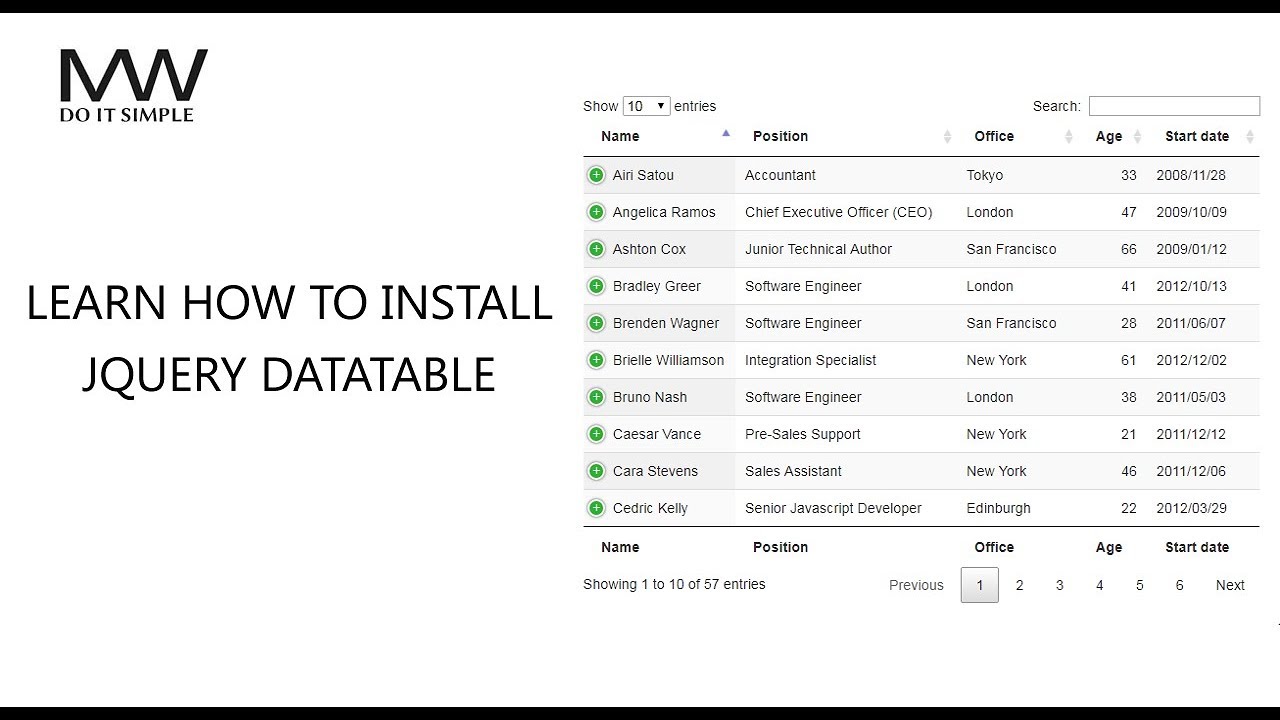Click the name Bradley Greer

[x=657, y=286]
